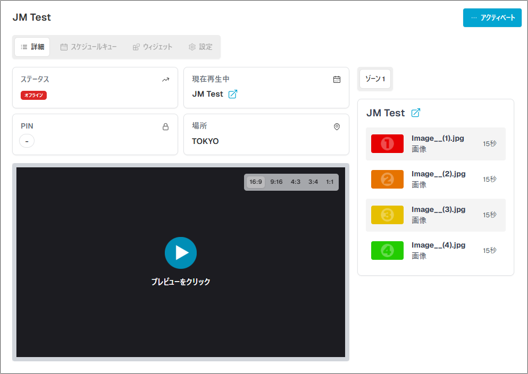Click the 15秒 duration of Image__(1).jpg
The height and width of the screenshot is (374, 528).
[x=490, y=144]
